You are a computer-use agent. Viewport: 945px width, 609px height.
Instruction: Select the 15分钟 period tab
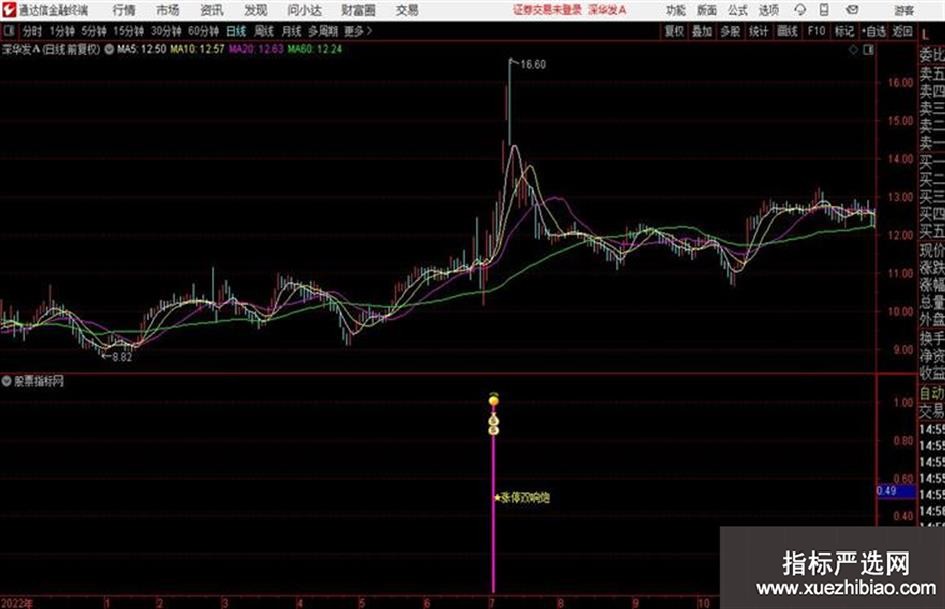click(x=128, y=31)
